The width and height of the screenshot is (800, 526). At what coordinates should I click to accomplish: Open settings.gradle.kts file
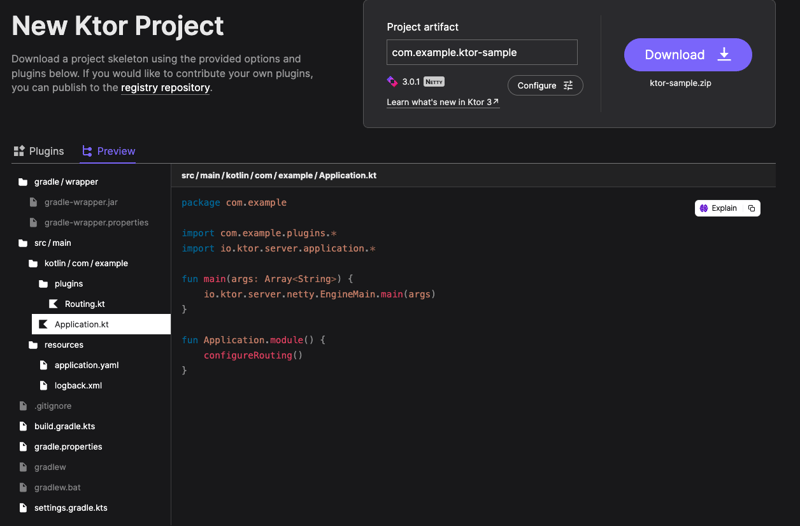[x=70, y=508]
